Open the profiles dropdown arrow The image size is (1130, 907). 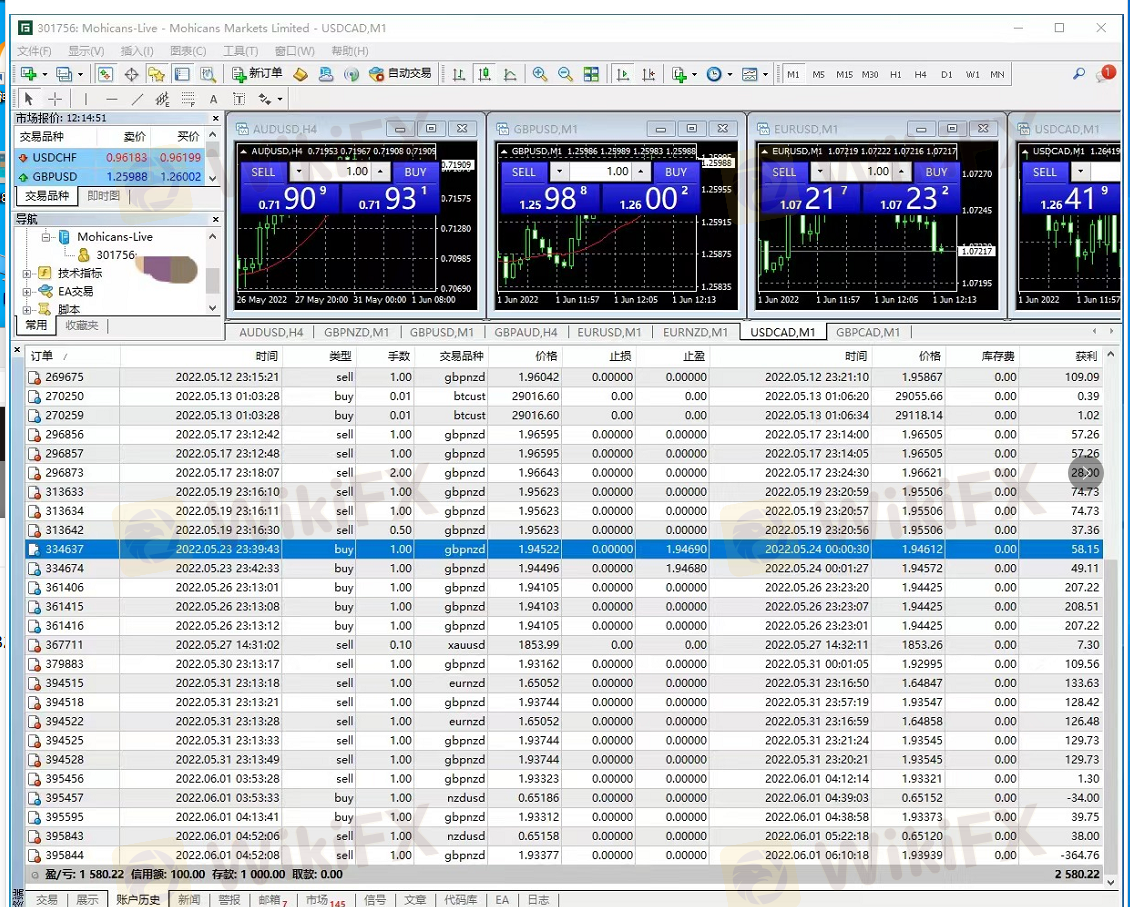80,74
